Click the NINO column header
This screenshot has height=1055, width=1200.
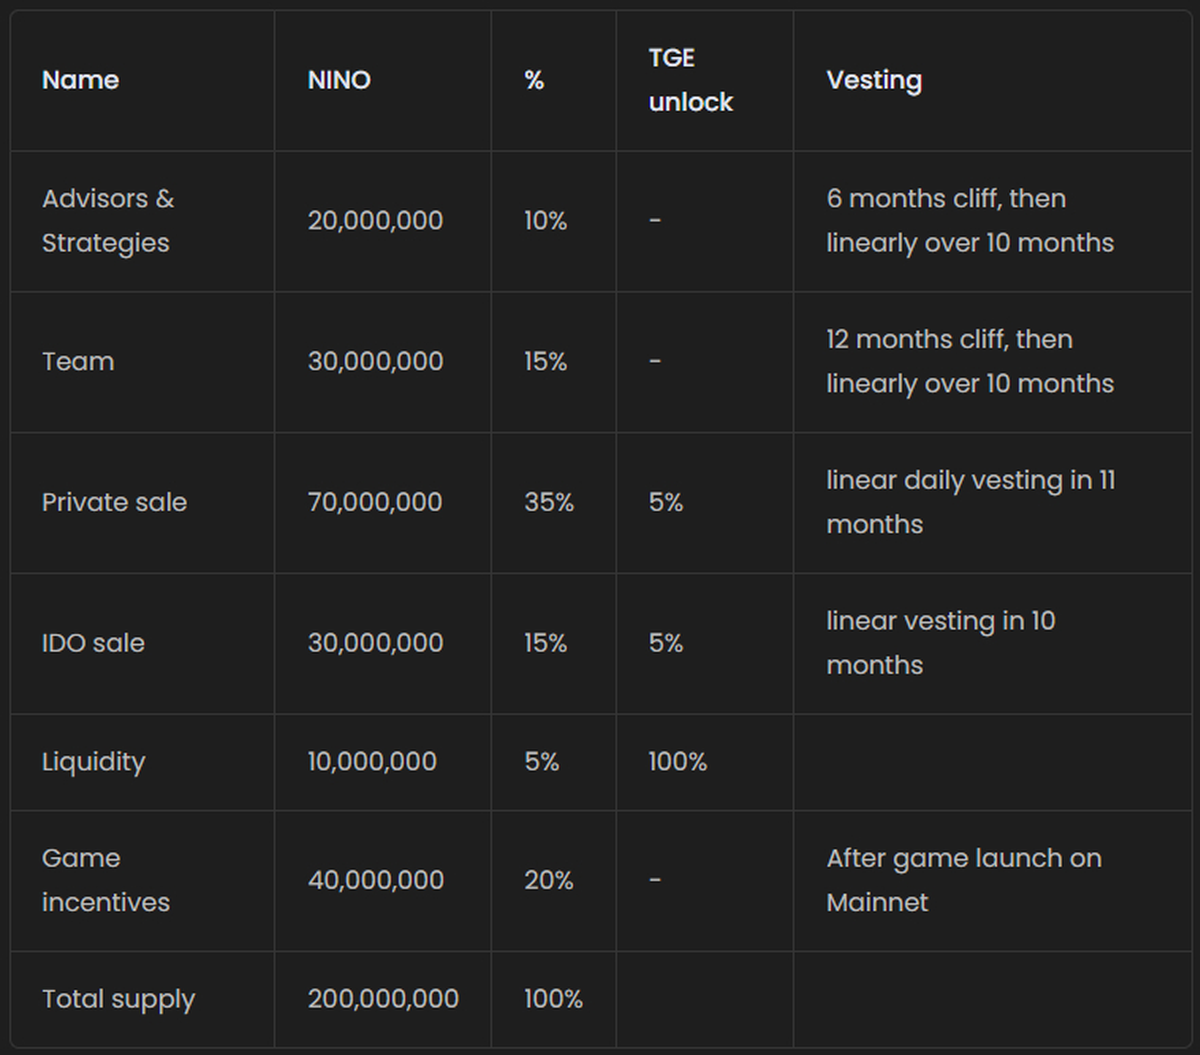pos(339,80)
